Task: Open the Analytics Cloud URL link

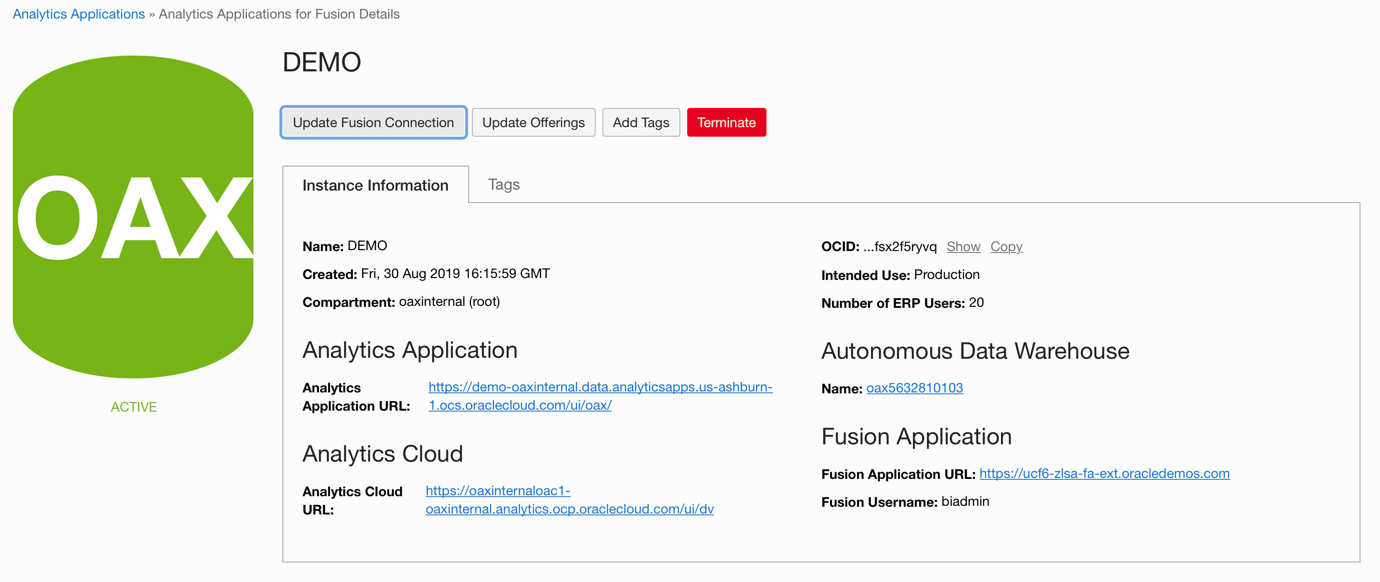Action: coord(569,509)
